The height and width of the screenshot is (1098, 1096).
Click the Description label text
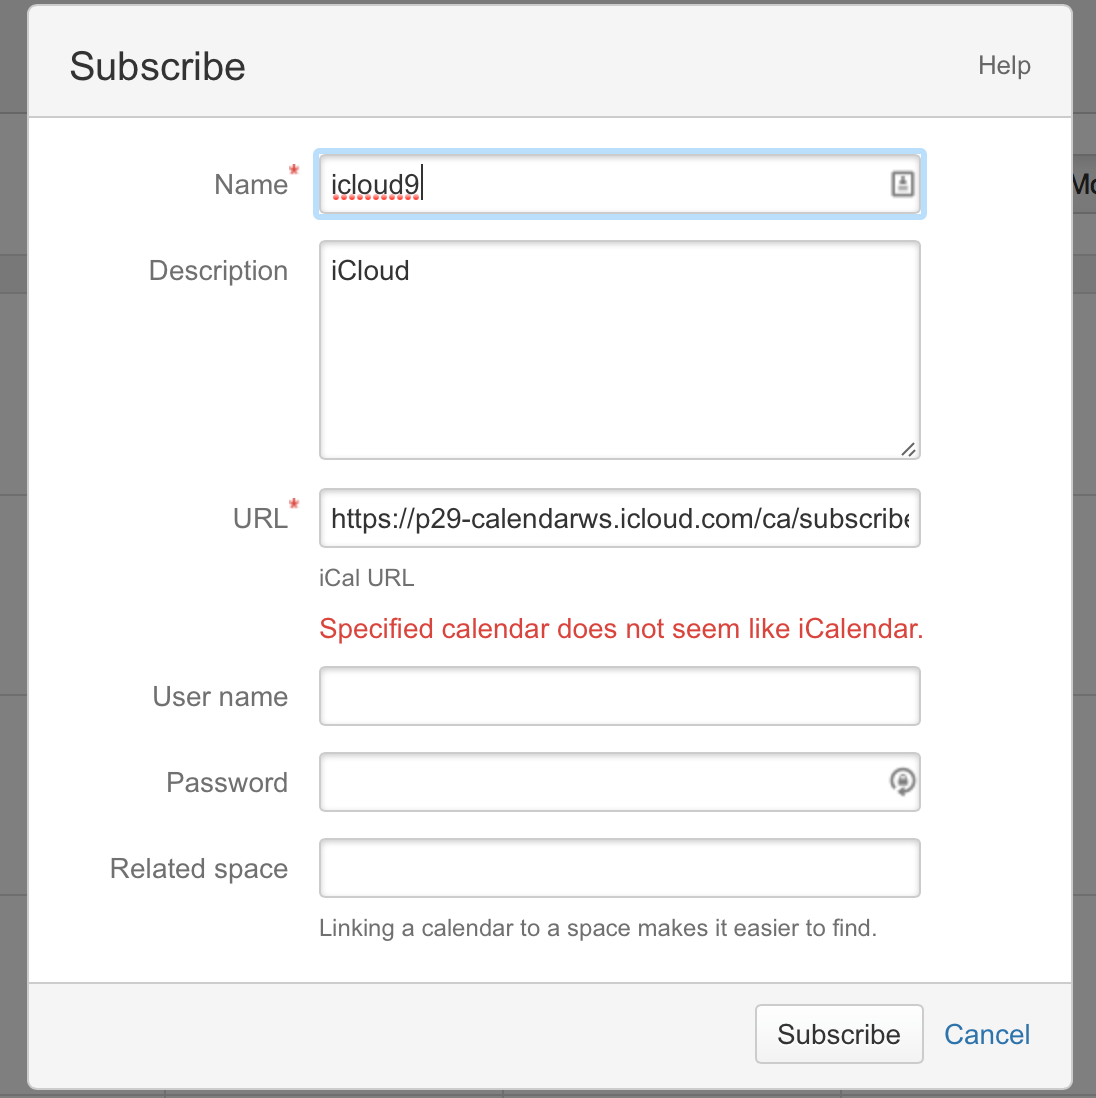click(218, 271)
